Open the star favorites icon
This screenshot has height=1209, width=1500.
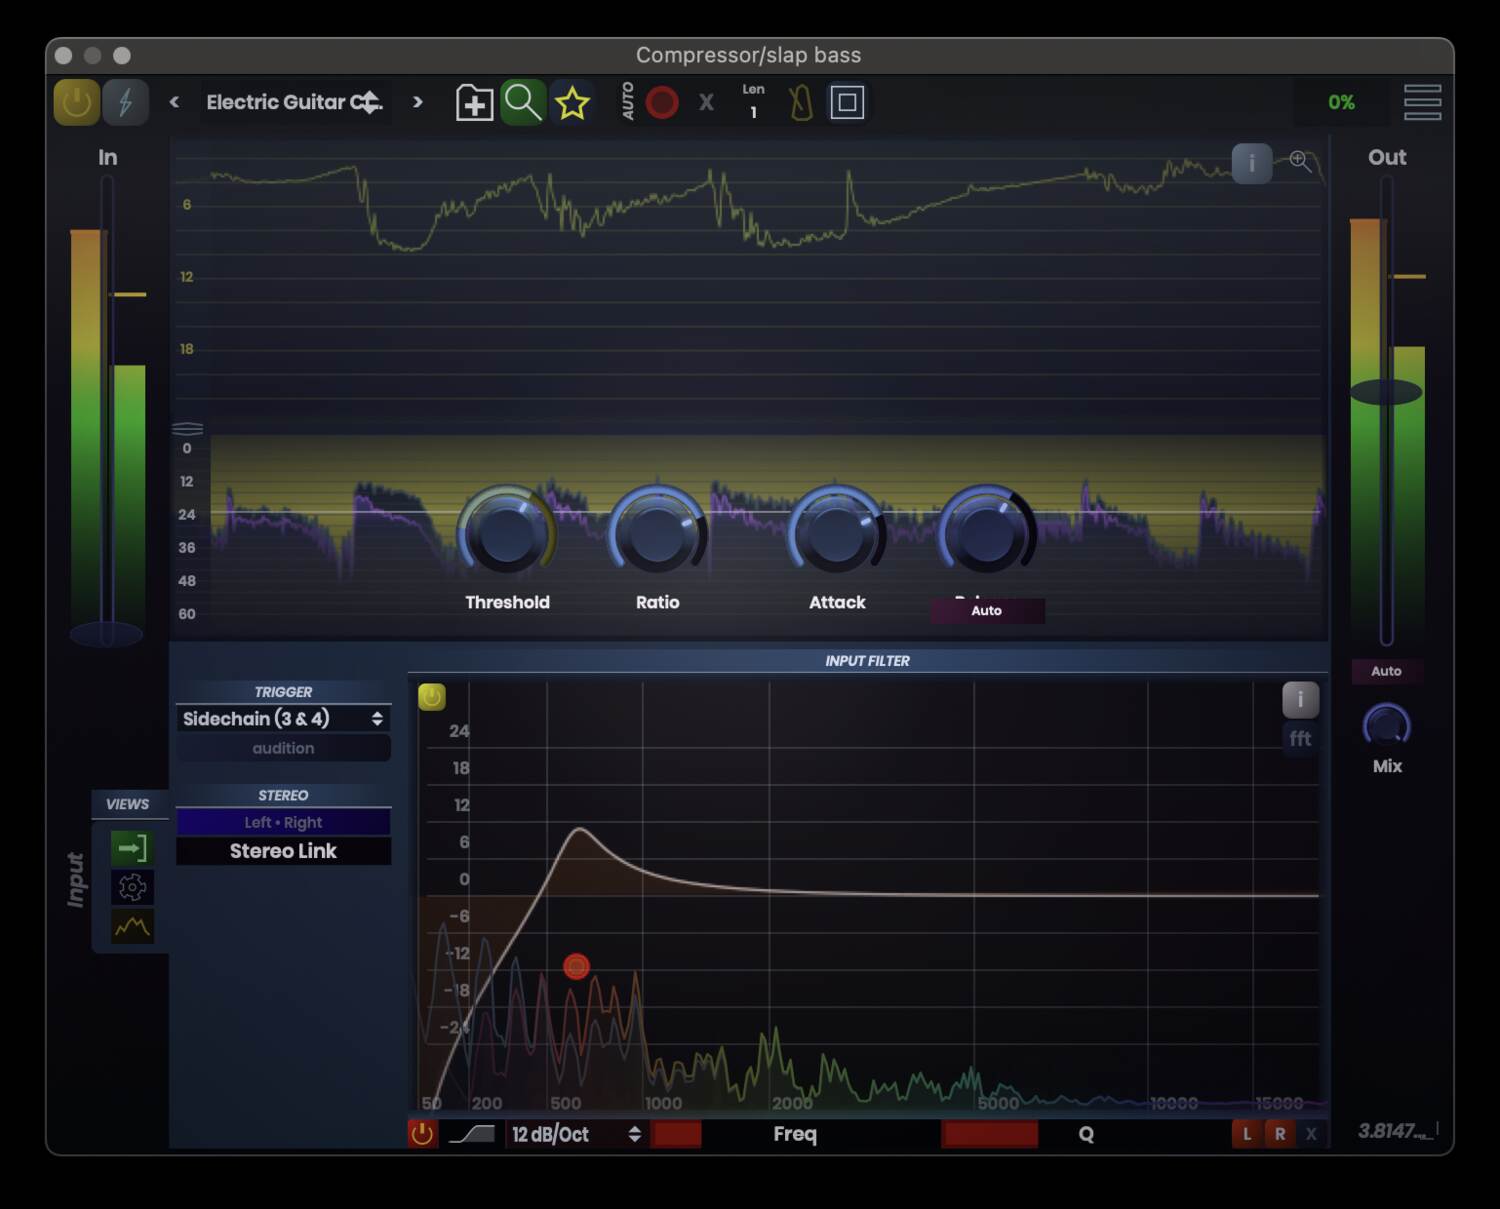(x=571, y=101)
